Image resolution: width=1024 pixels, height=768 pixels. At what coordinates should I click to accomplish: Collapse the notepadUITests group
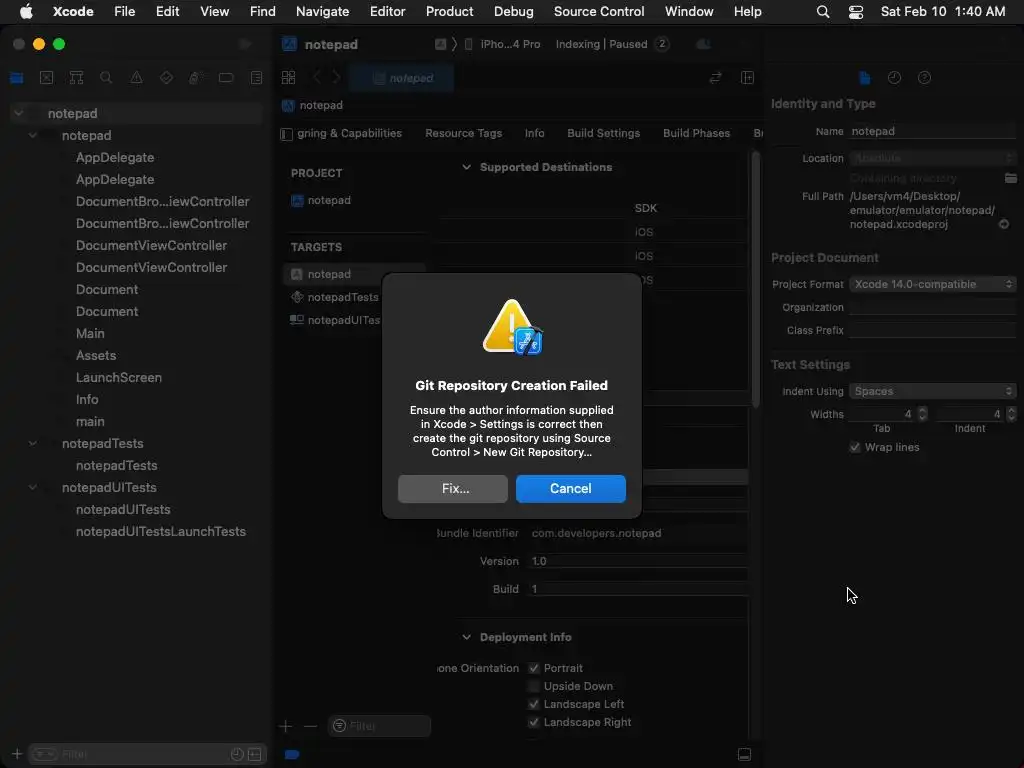[x=33, y=487]
